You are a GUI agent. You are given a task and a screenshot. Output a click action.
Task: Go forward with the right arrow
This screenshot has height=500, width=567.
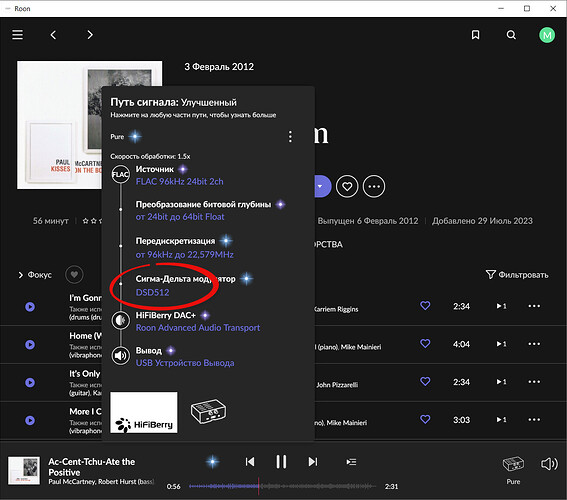(x=90, y=35)
